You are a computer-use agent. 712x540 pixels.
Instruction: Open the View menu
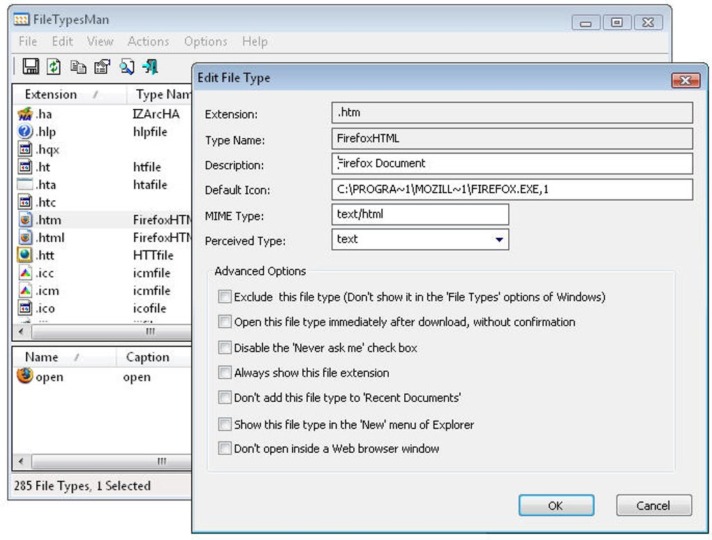click(100, 41)
